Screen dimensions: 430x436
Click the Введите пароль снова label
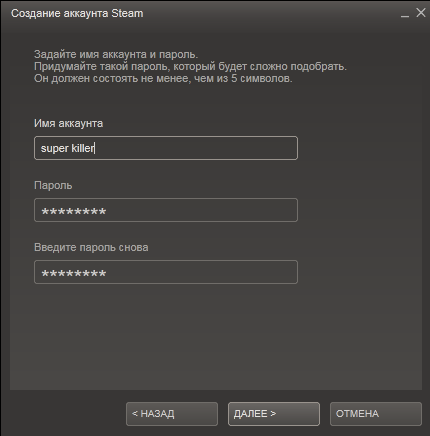pos(91,248)
